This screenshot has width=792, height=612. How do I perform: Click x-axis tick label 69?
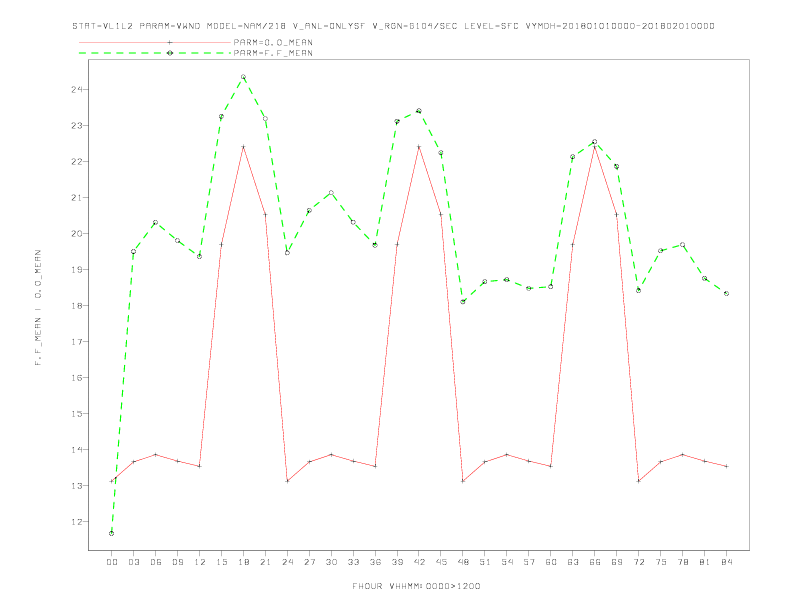(x=617, y=562)
